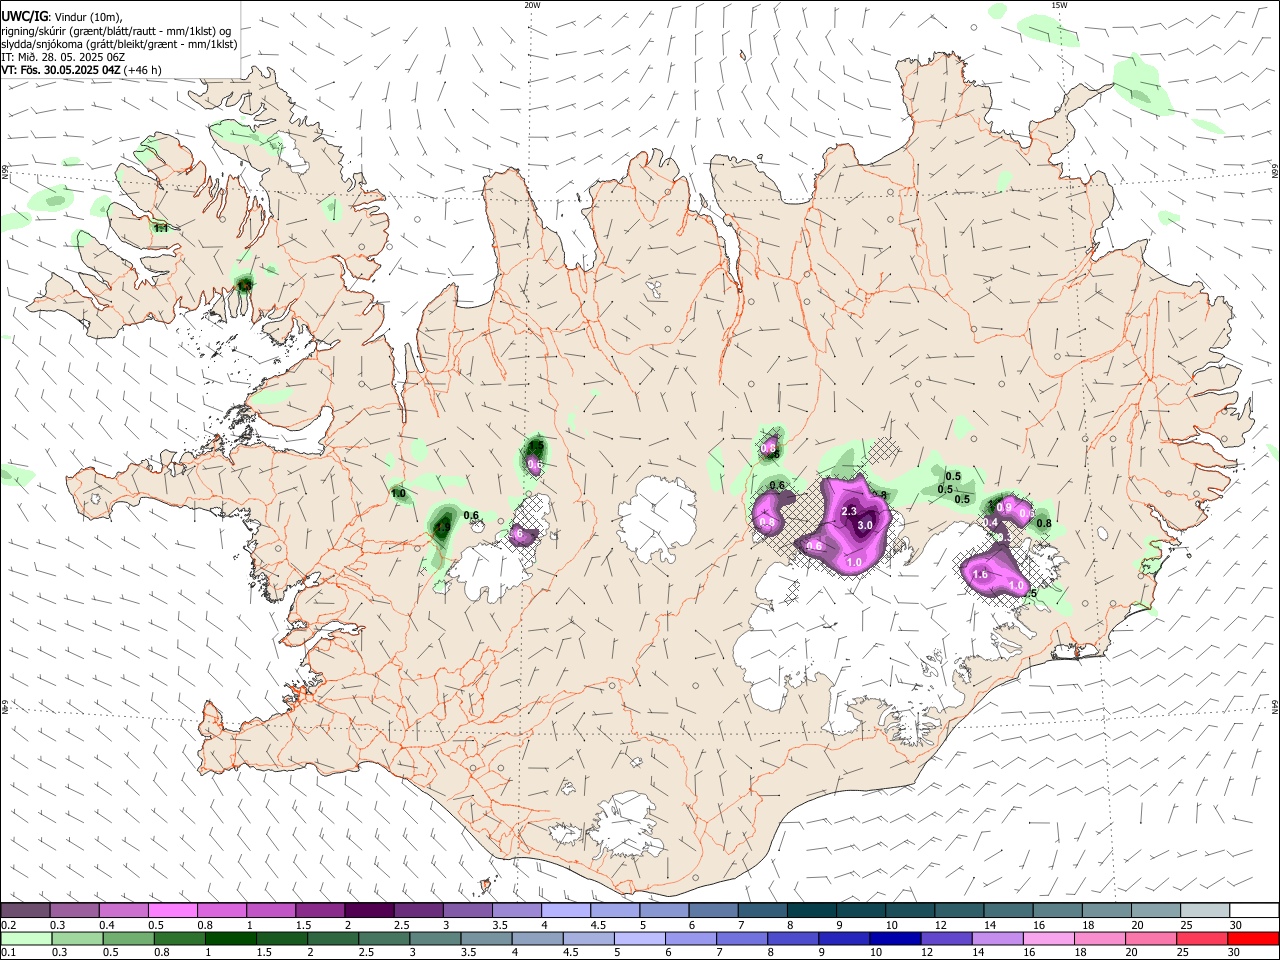Viewport: 1280px width, 960px height.
Task: Click the 0.2 swatch of the snow scale
Action: 26,910
